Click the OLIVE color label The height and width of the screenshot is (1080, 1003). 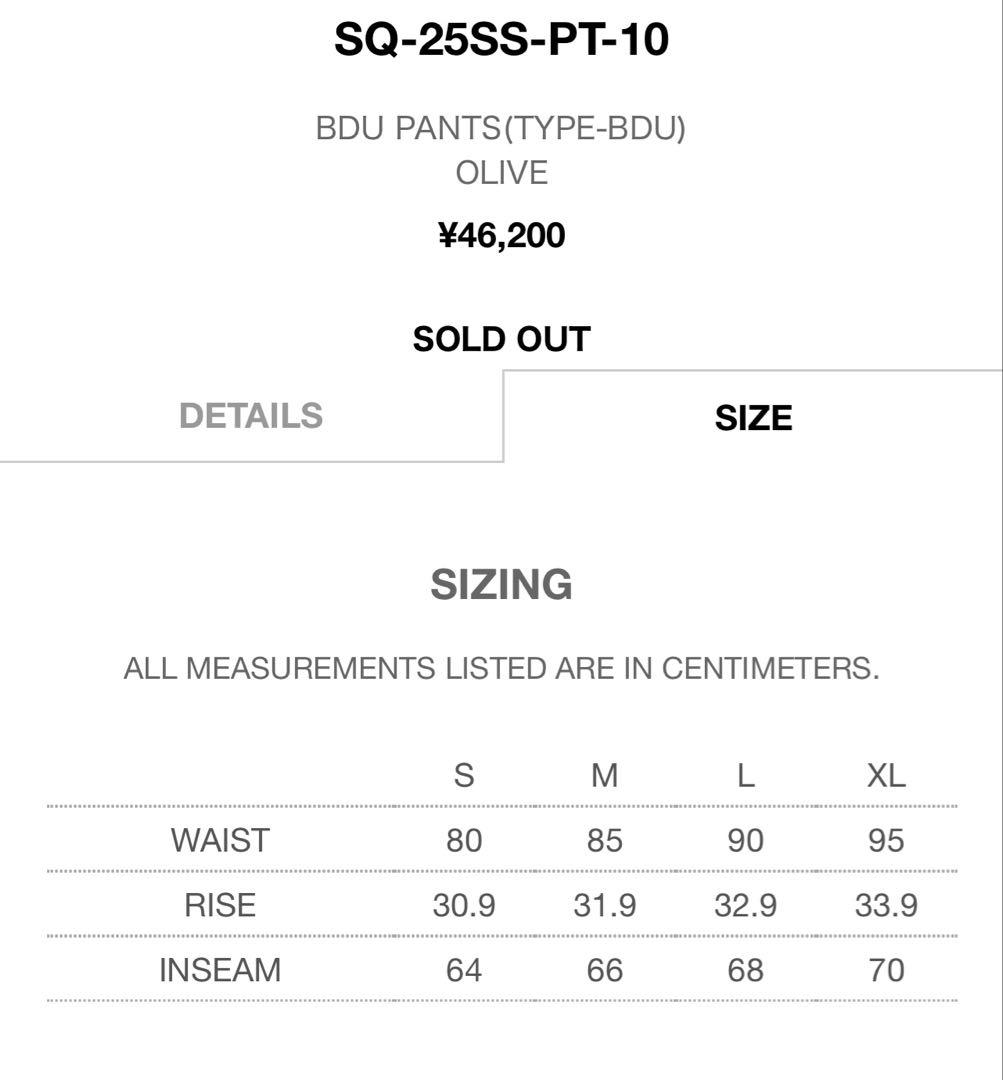[x=501, y=173]
